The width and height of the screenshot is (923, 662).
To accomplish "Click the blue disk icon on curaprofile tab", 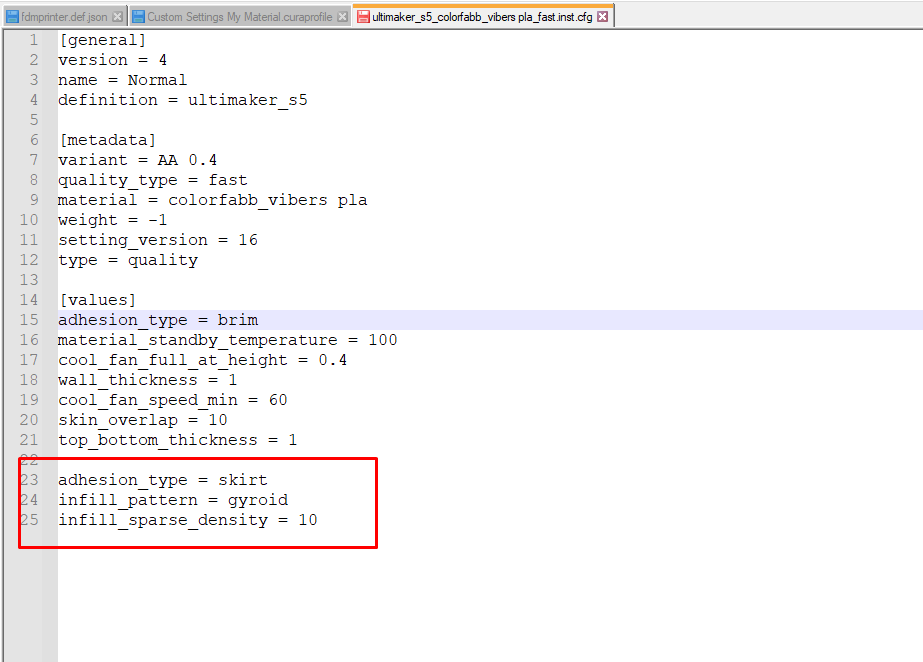I will (138, 17).
